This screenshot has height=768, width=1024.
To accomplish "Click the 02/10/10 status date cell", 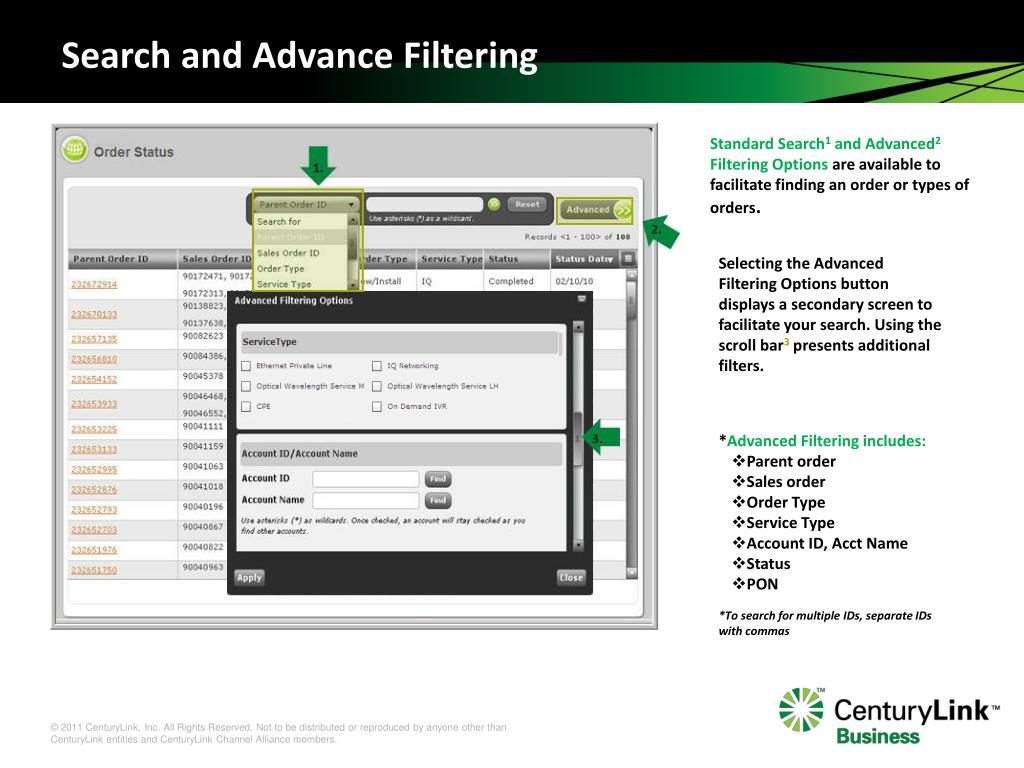I will pos(574,281).
